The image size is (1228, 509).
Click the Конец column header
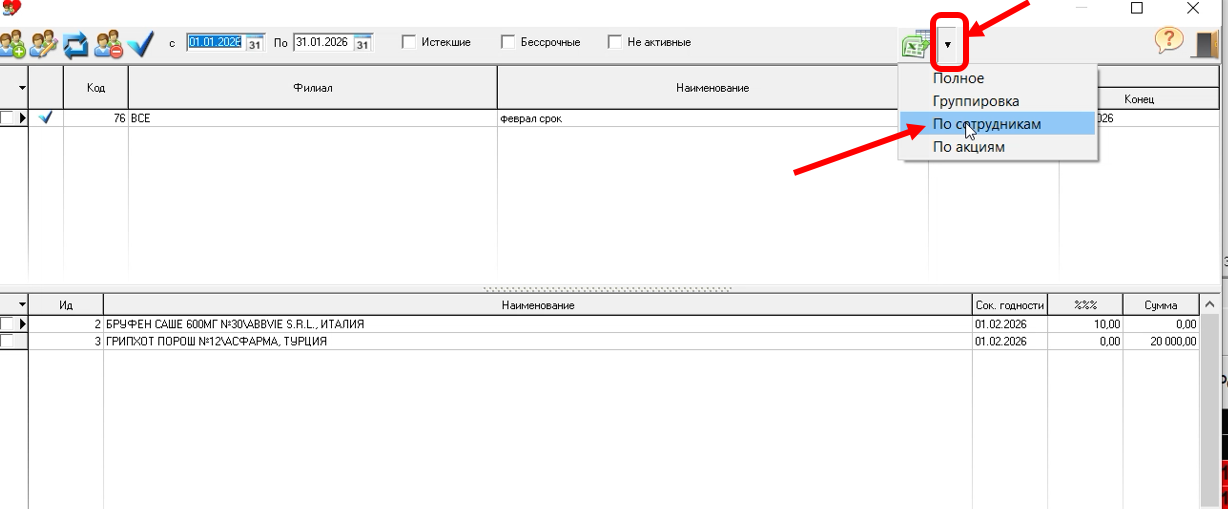coord(1139,99)
